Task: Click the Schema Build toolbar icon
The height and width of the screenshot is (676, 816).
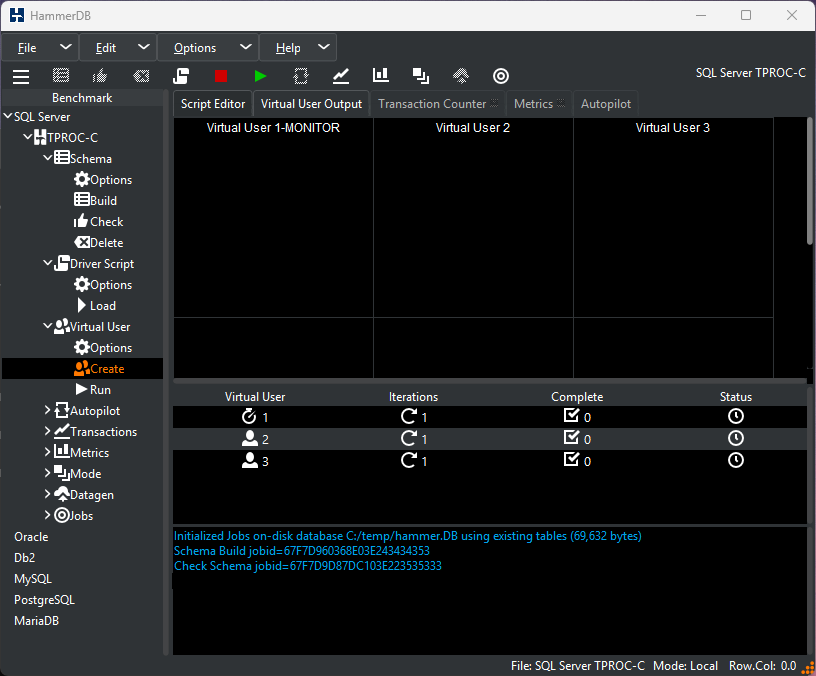Action: pos(61,76)
